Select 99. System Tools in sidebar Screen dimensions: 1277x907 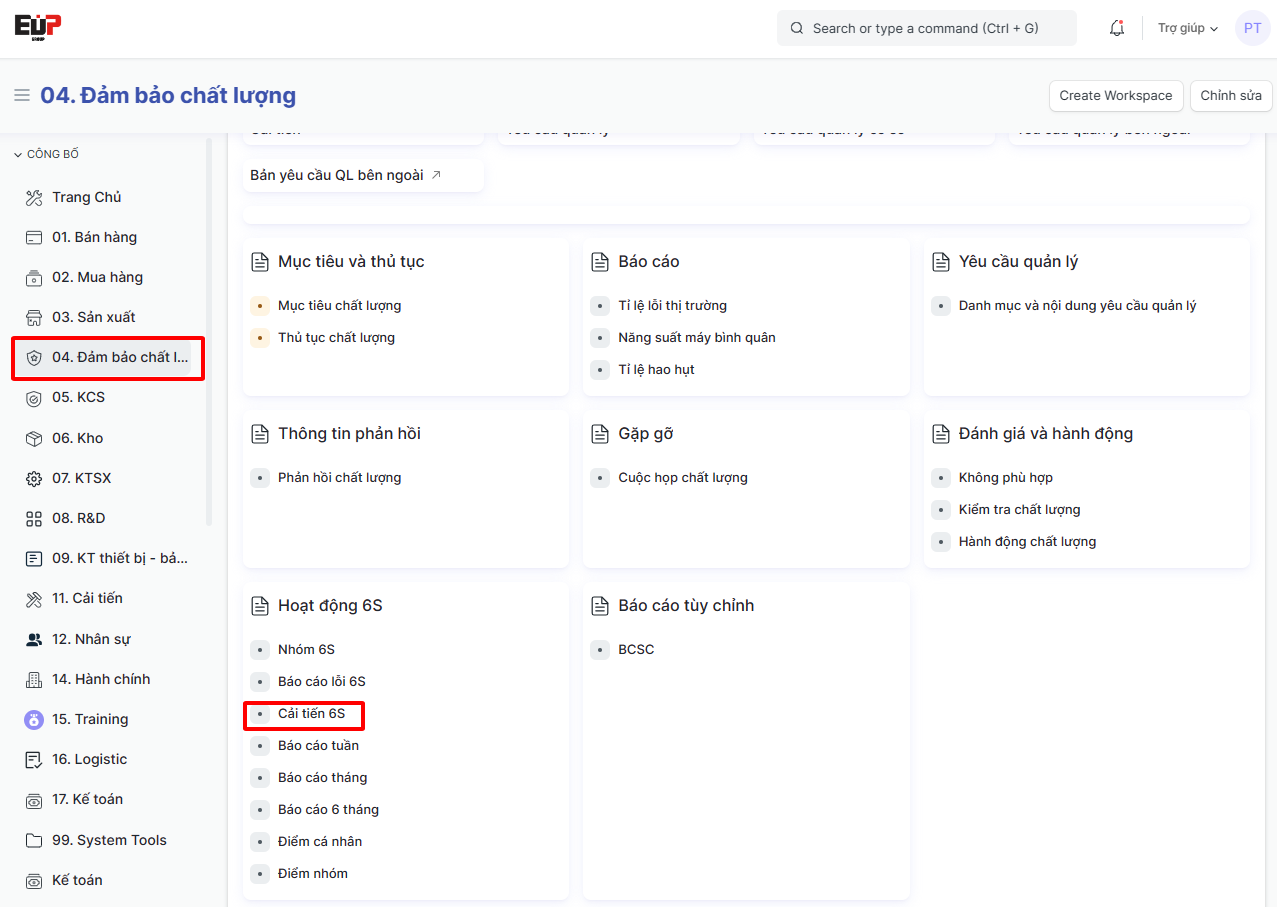(109, 840)
